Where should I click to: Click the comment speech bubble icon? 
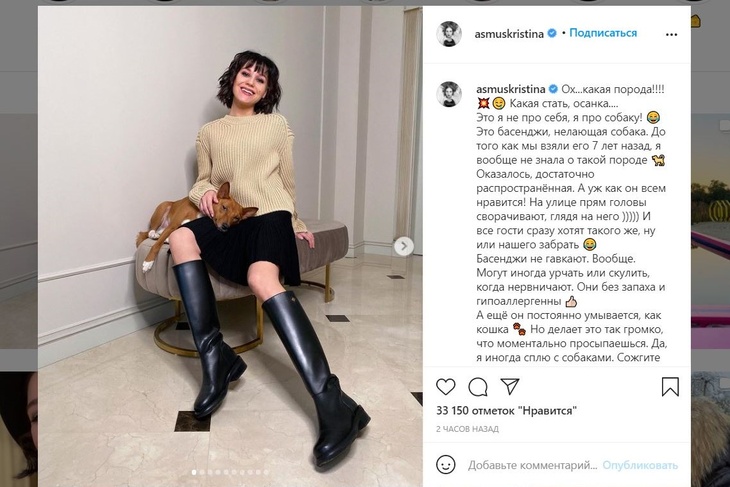click(x=478, y=387)
